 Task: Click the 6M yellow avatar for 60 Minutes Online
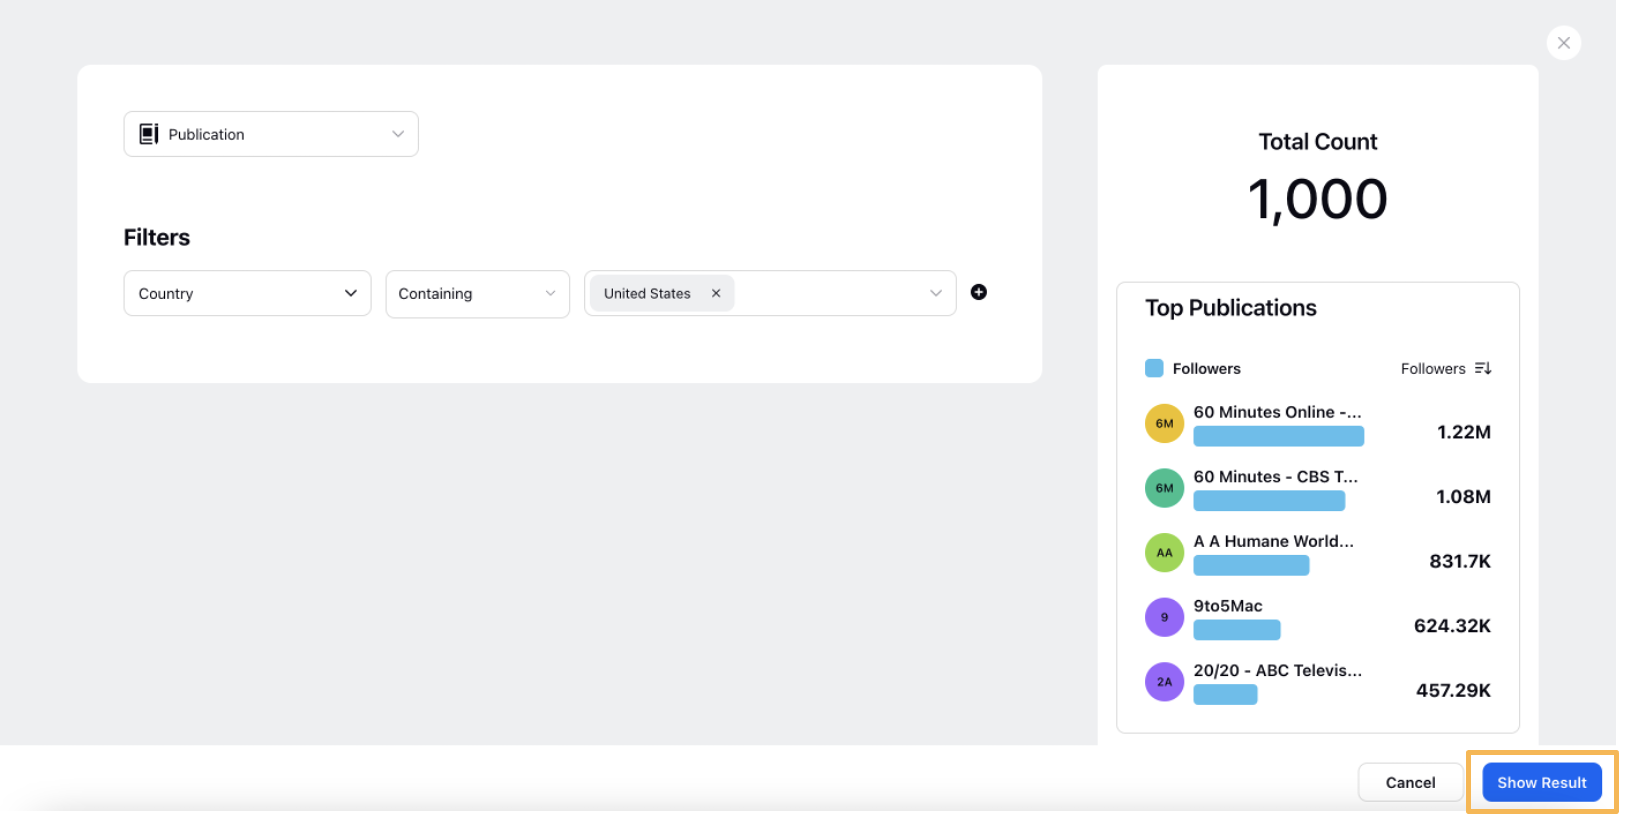[1164, 423]
